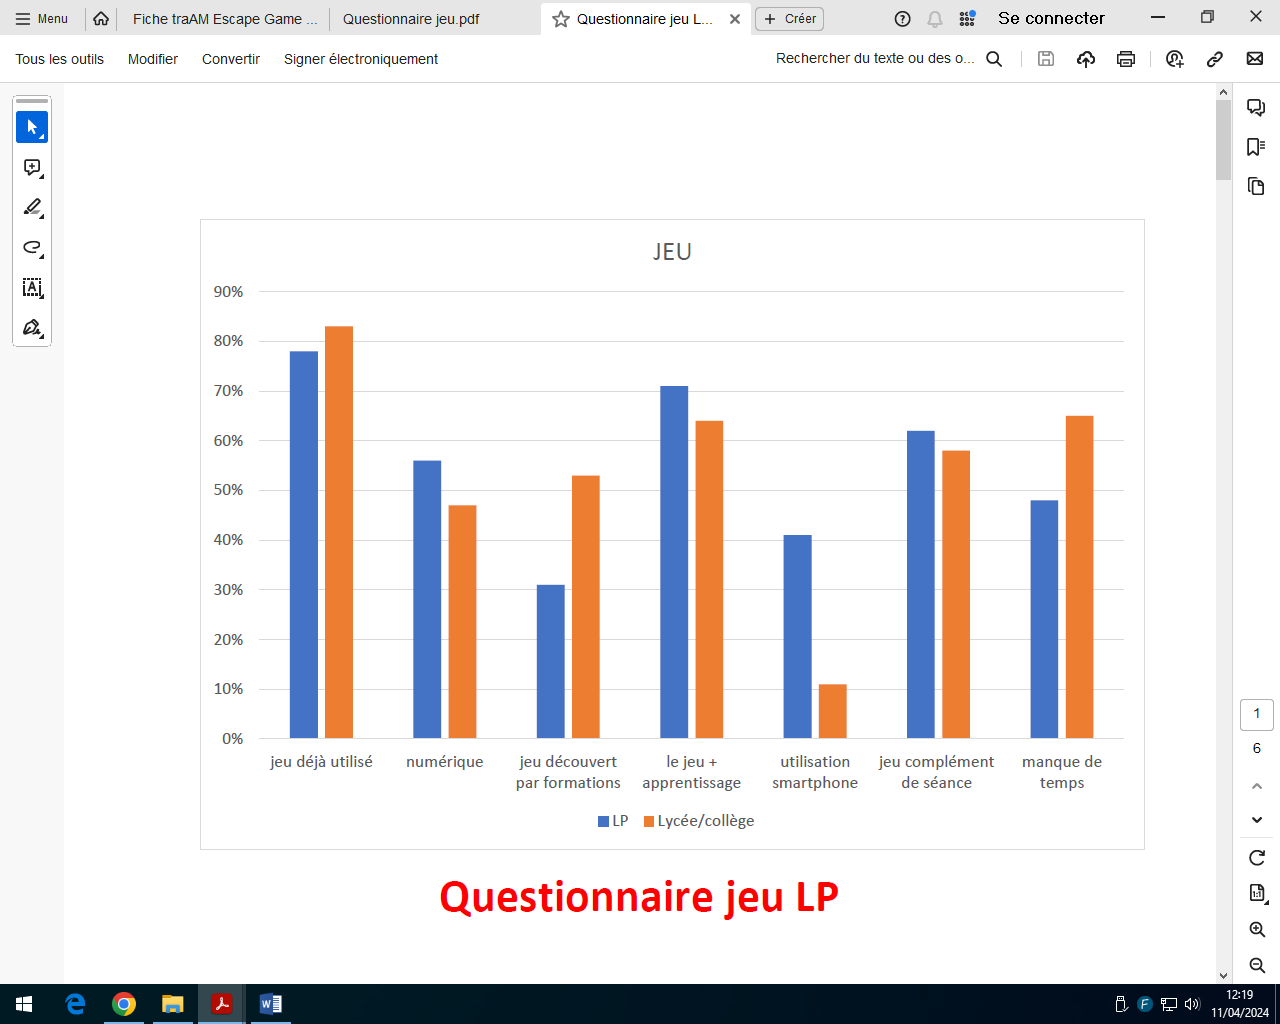The height and width of the screenshot is (1024, 1280).
Task: Select the highlighter tool
Action: click(x=32, y=208)
